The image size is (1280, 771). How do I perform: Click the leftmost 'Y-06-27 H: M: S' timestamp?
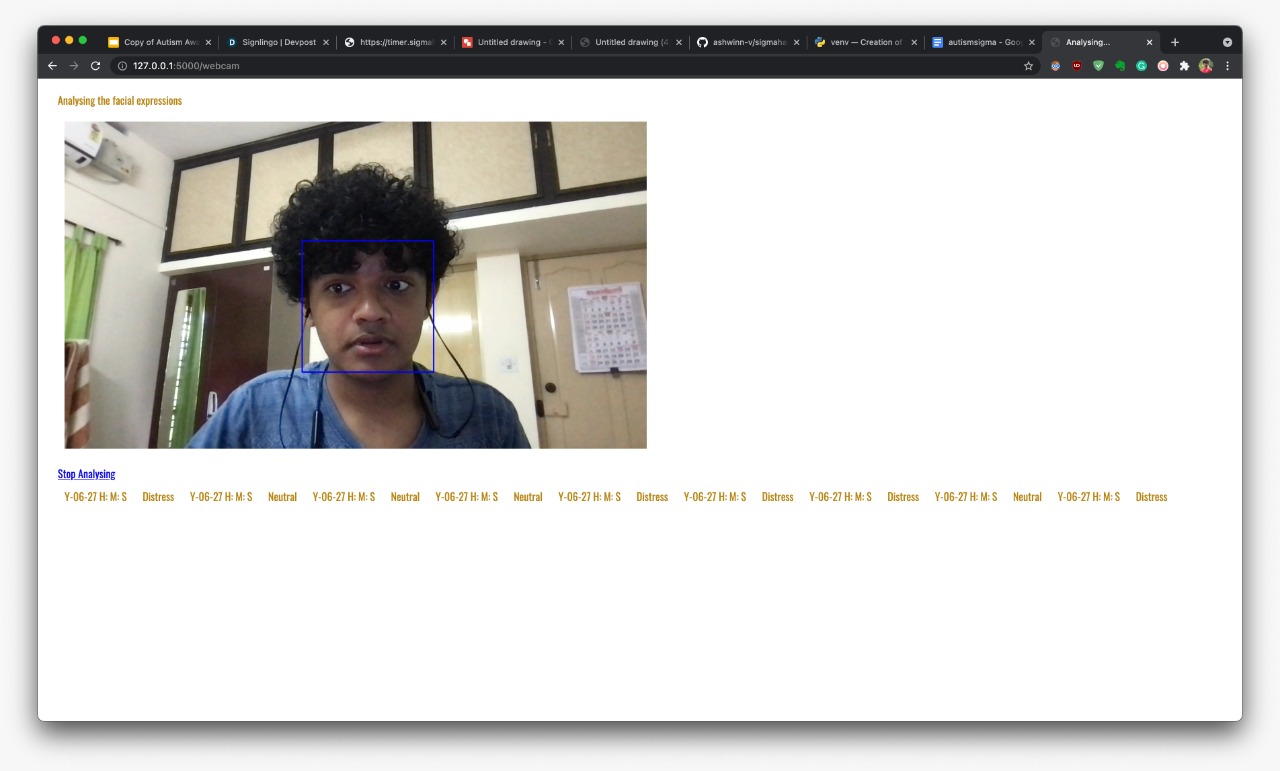coord(95,497)
